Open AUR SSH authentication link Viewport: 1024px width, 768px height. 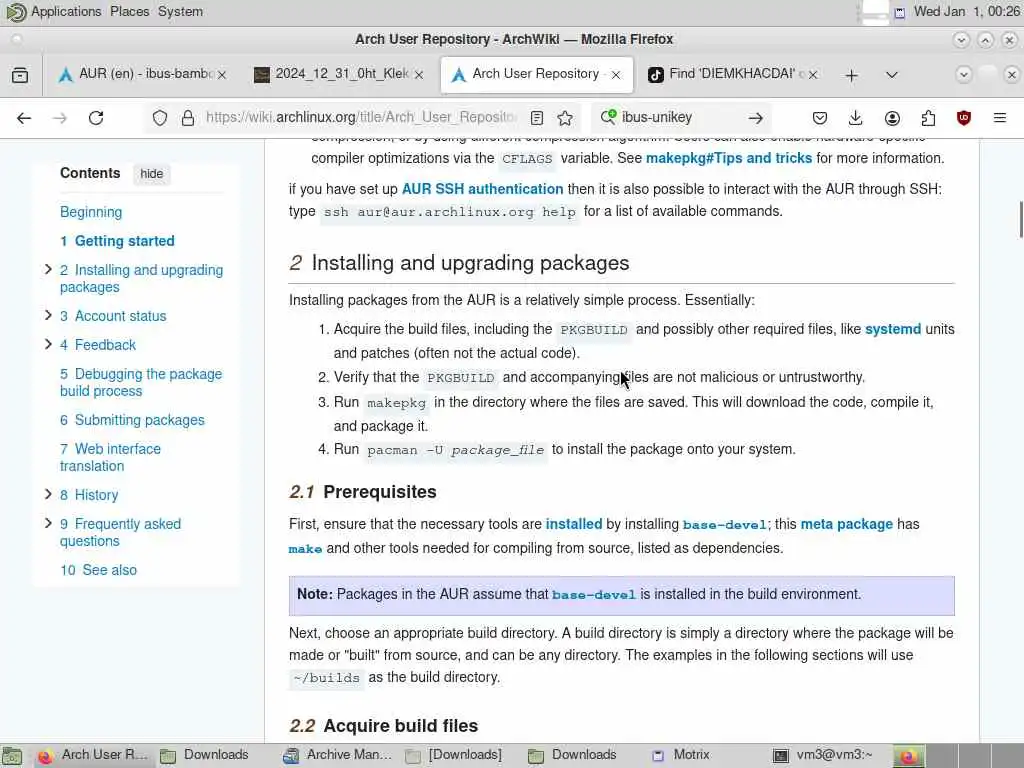(483, 189)
